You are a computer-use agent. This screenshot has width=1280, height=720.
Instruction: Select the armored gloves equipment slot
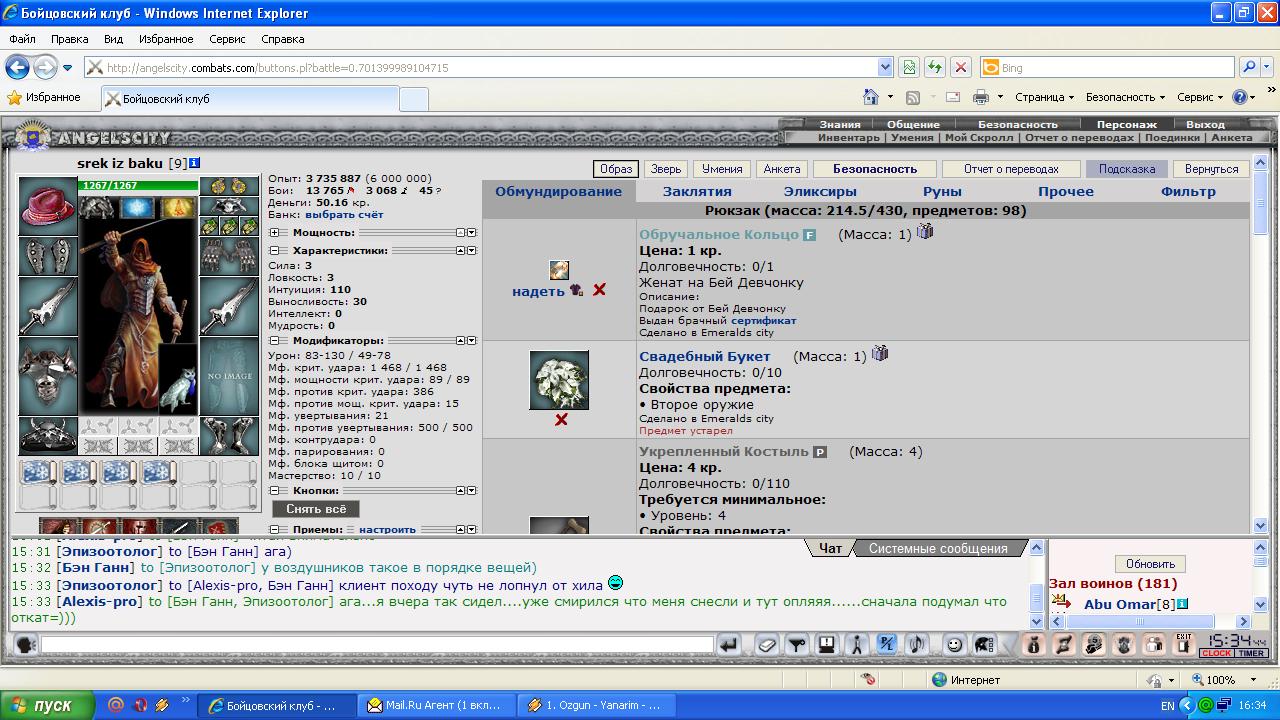[x=229, y=256]
